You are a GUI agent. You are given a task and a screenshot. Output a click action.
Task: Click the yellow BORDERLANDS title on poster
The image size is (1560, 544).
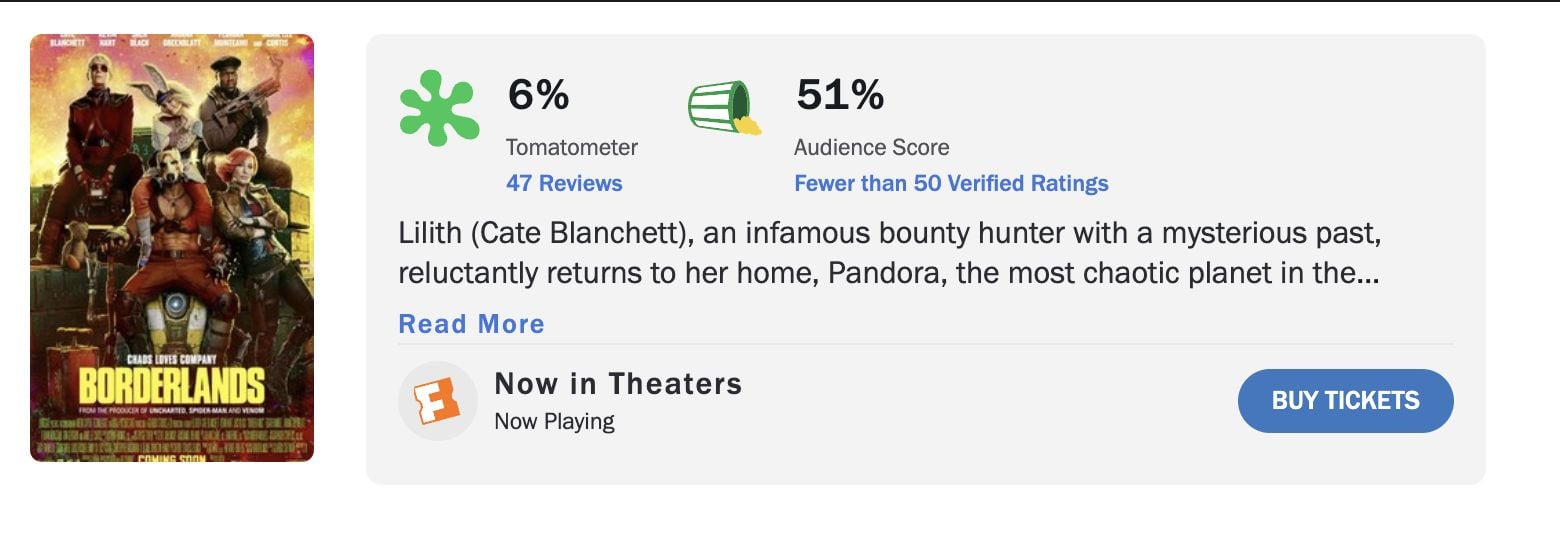tap(172, 385)
